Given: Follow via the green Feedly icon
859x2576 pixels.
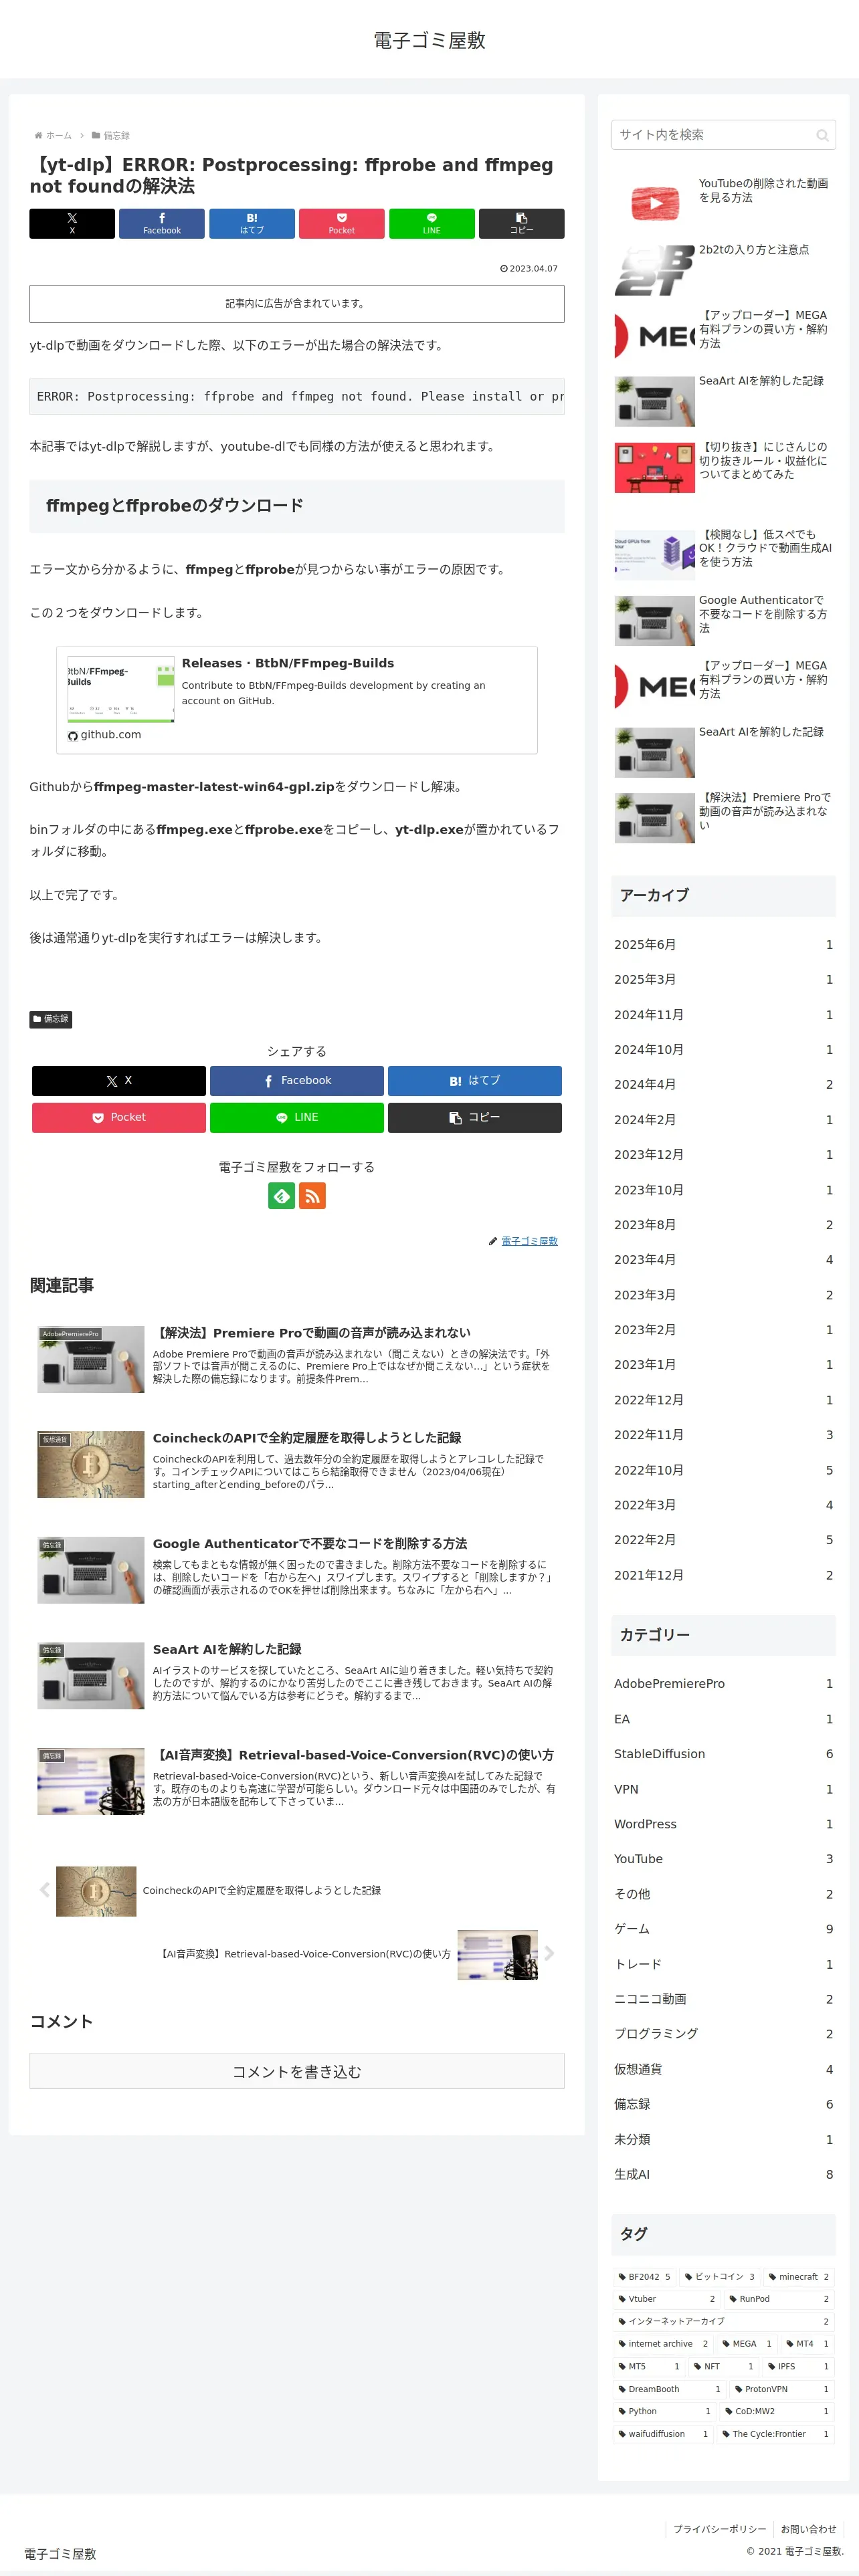Looking at the screenshot, I should point(282,1195).
